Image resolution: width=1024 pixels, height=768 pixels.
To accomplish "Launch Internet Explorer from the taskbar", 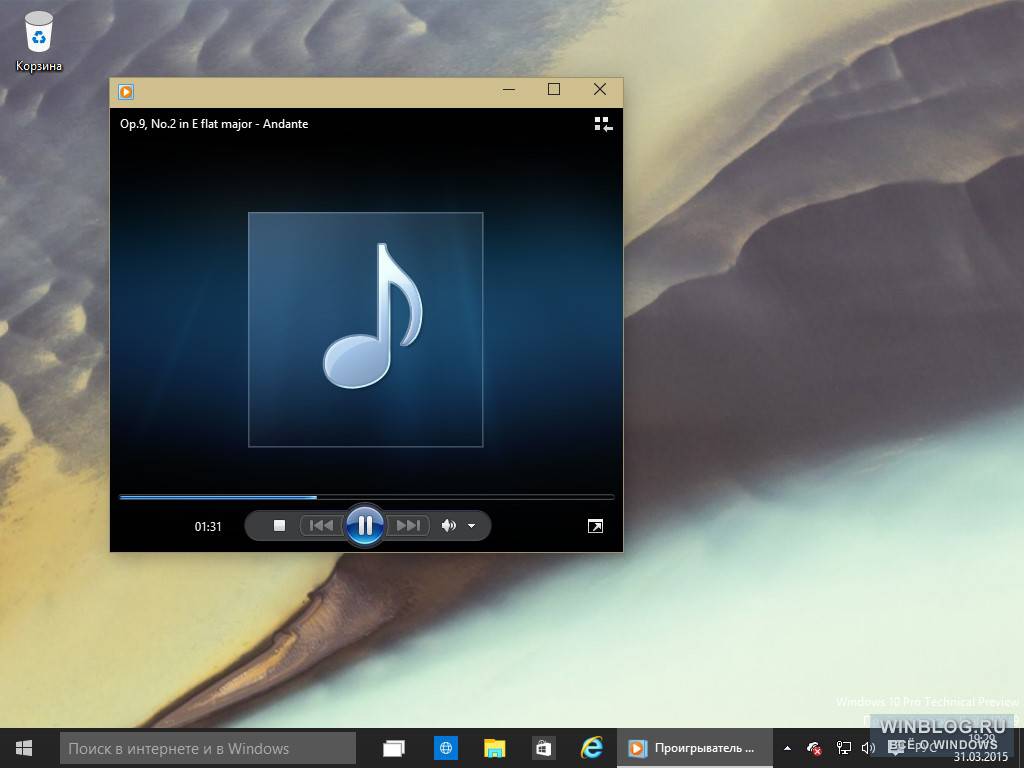I will [592, 748].
